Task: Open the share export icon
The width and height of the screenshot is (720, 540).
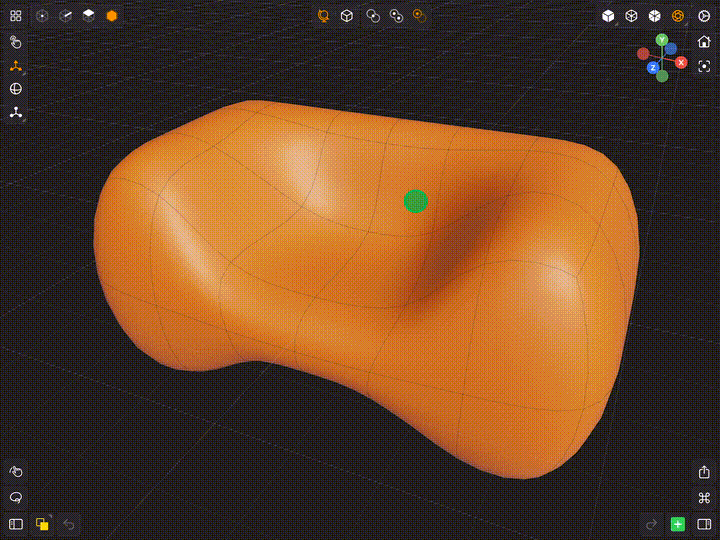Action: [x=704, y=472]
